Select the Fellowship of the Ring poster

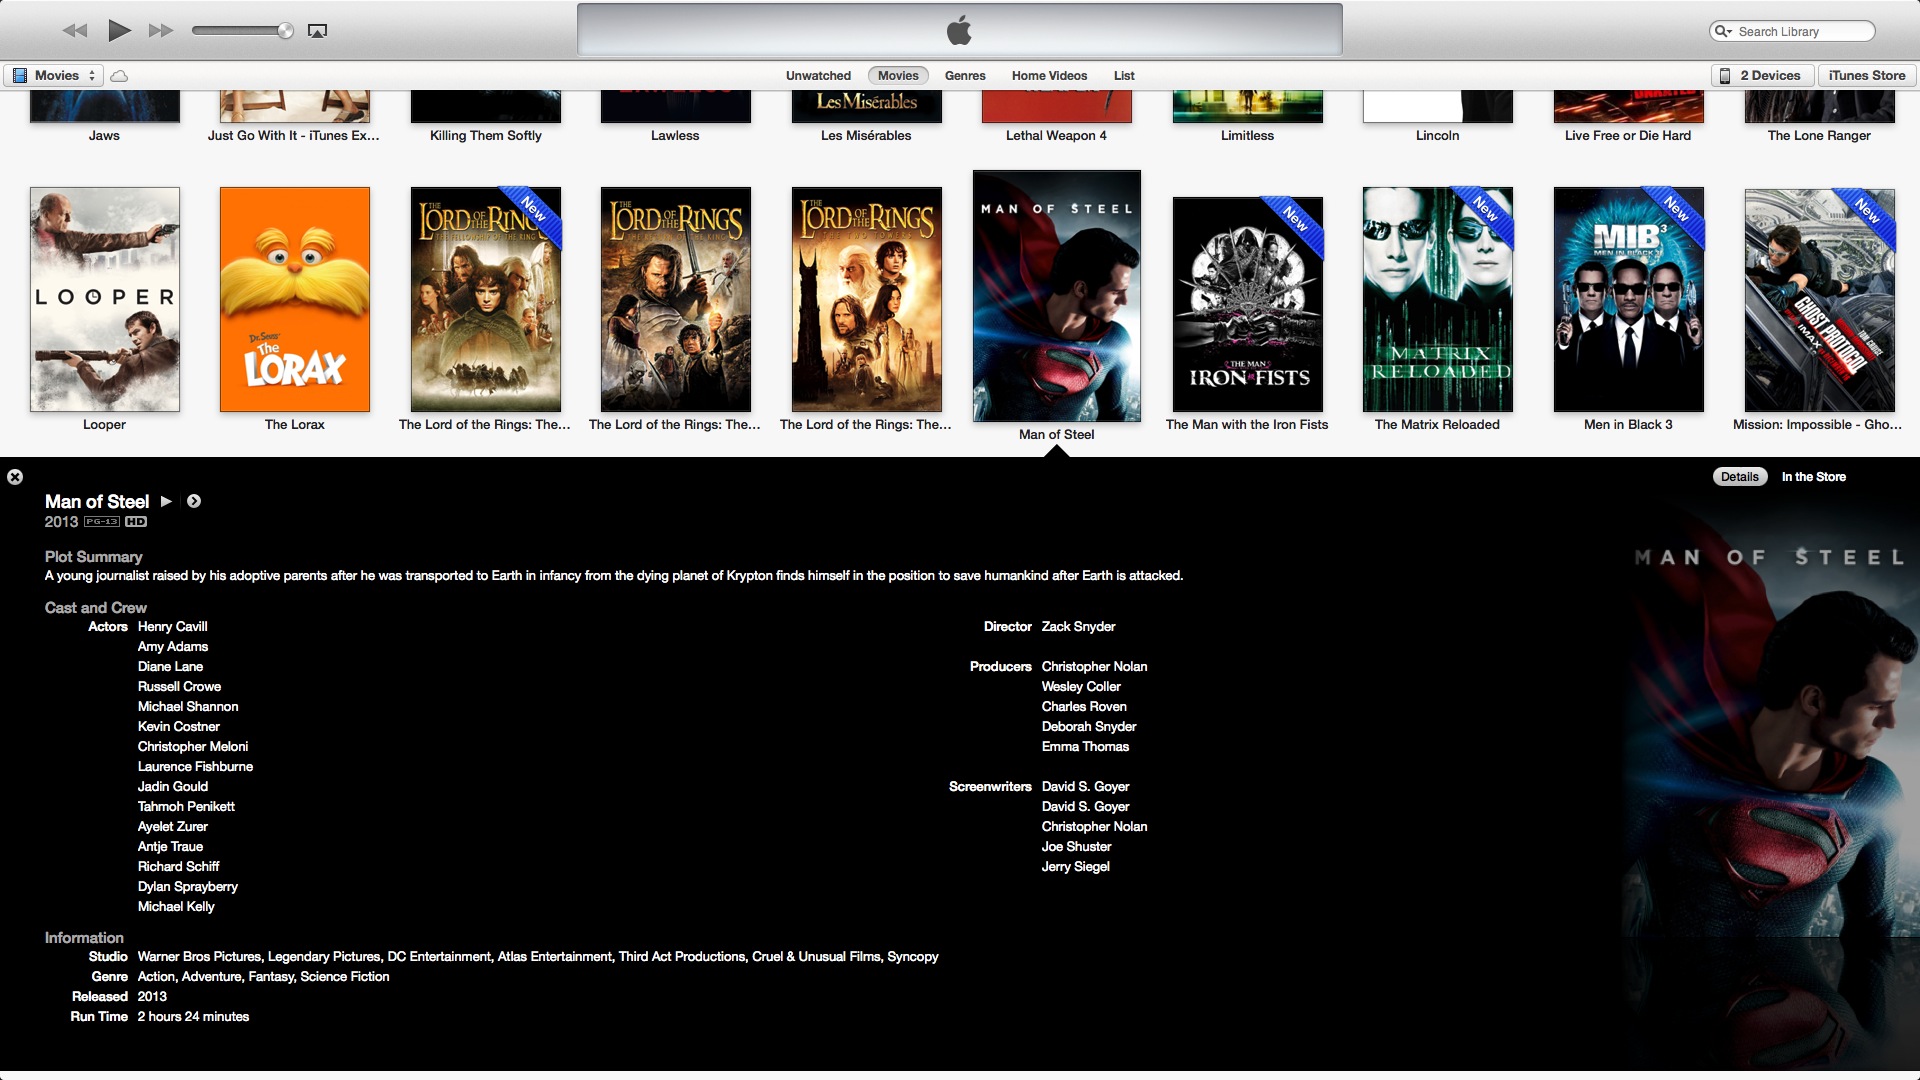486,299
